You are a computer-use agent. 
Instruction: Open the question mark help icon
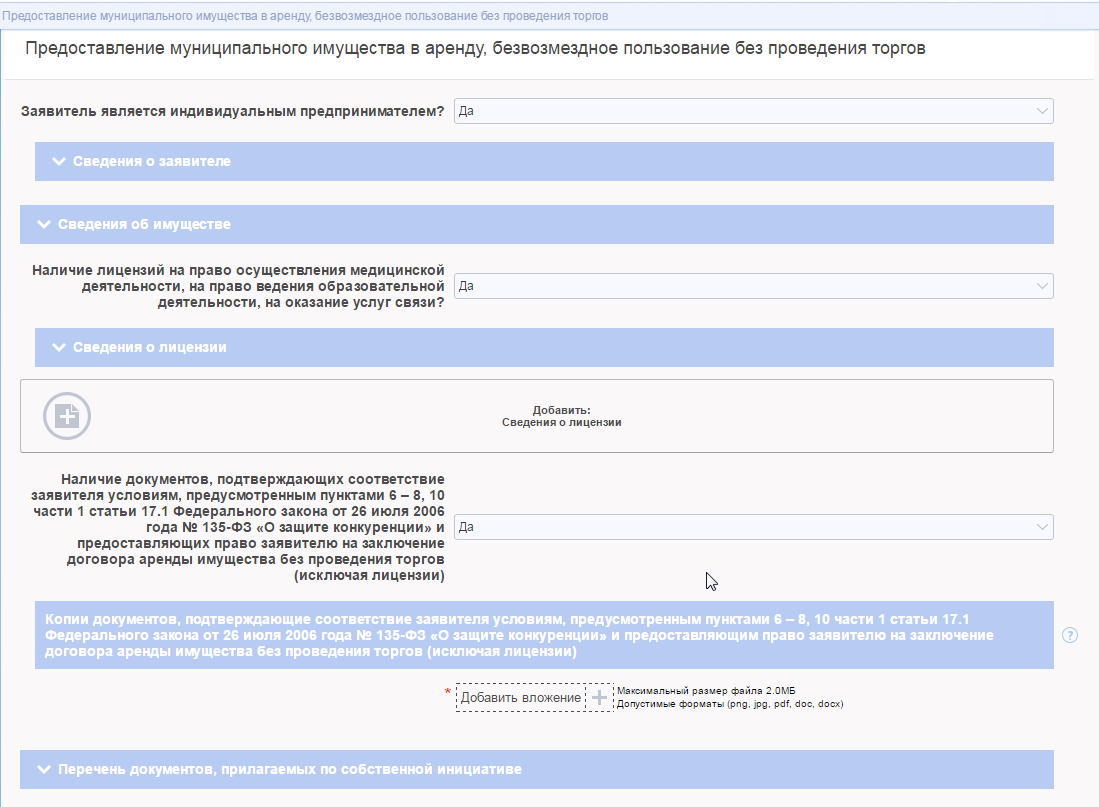[x=1070, y=635]
